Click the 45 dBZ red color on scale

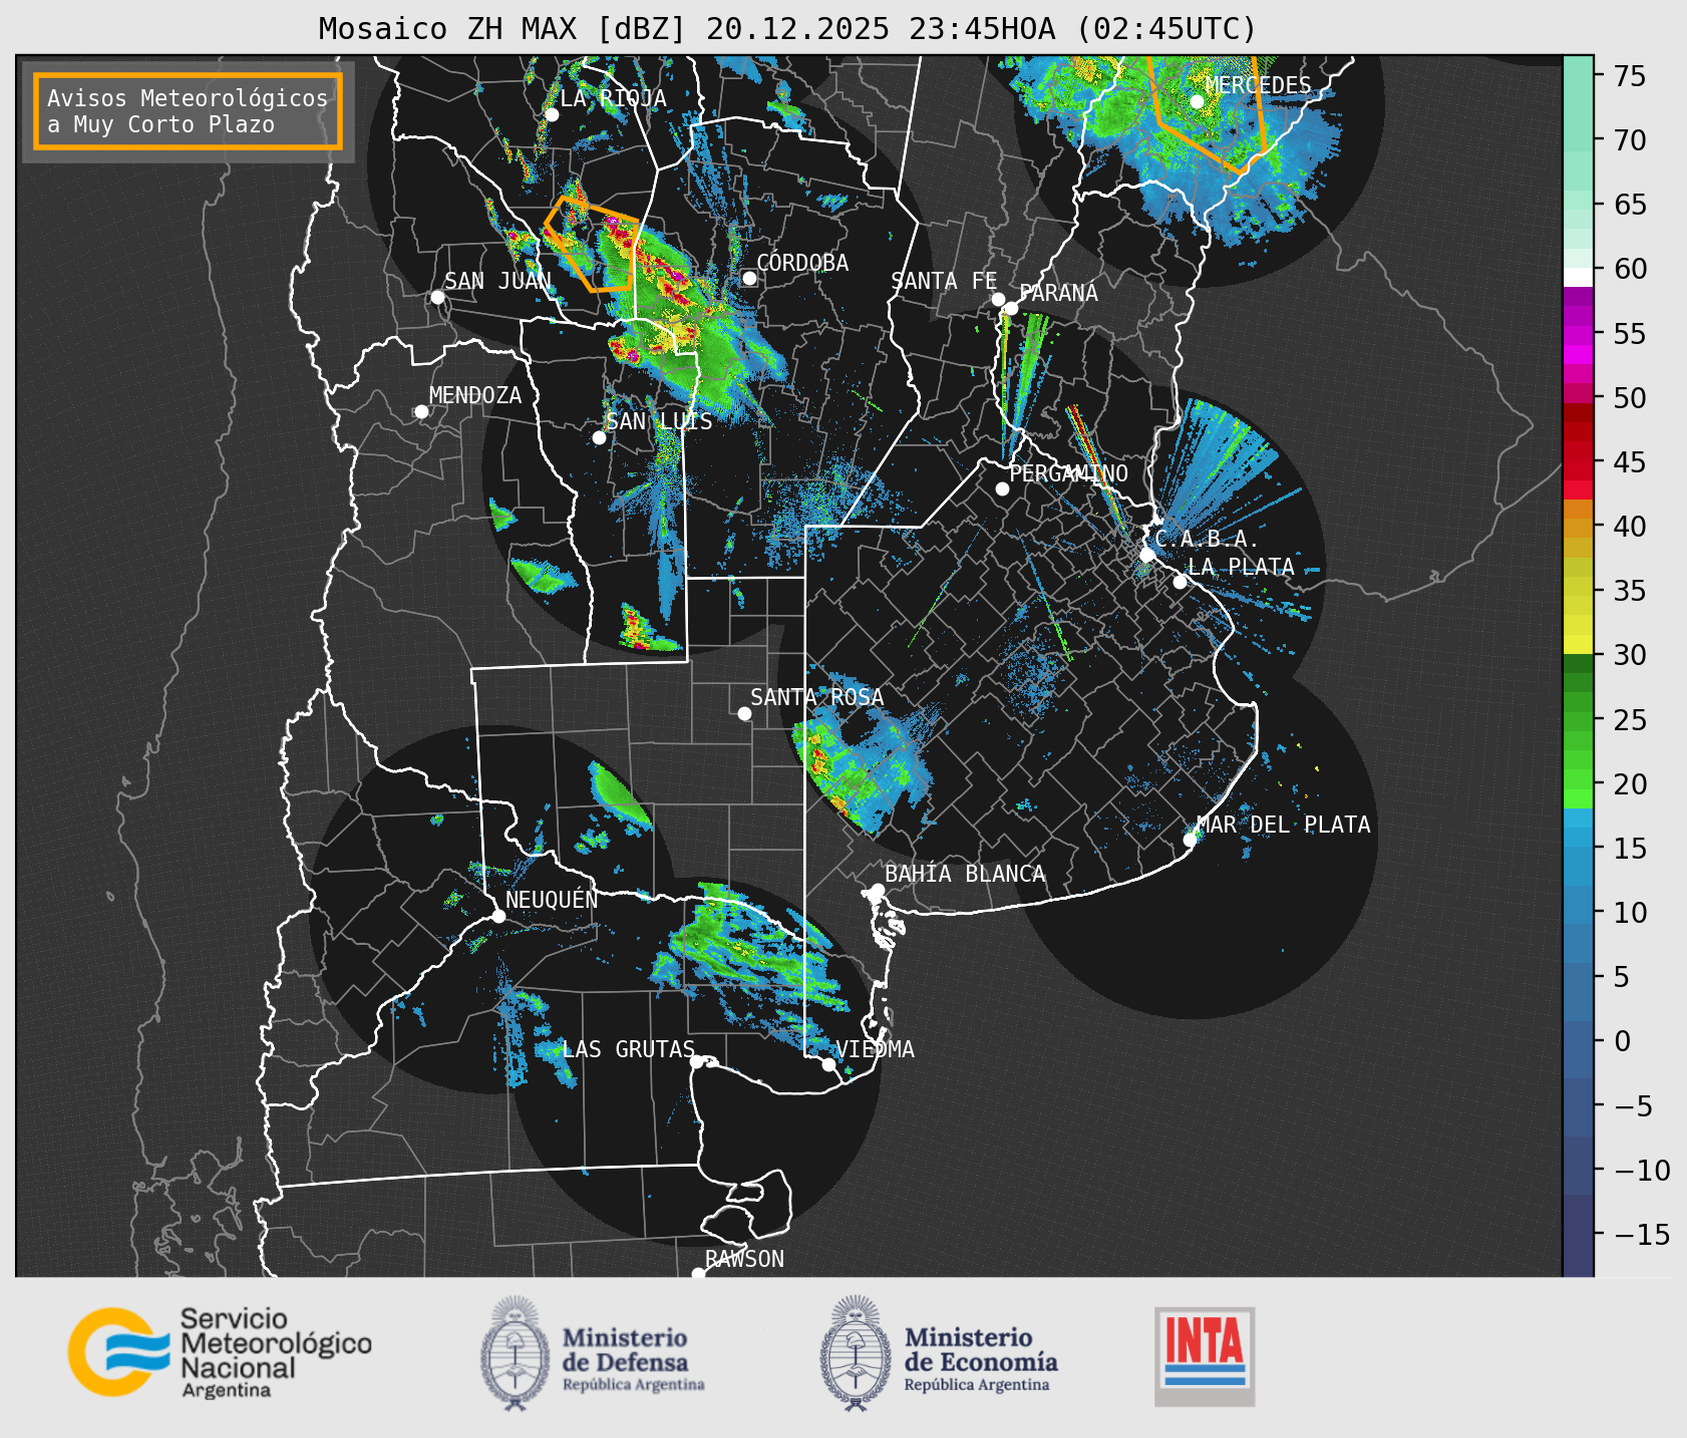[x=1578, y=462]
